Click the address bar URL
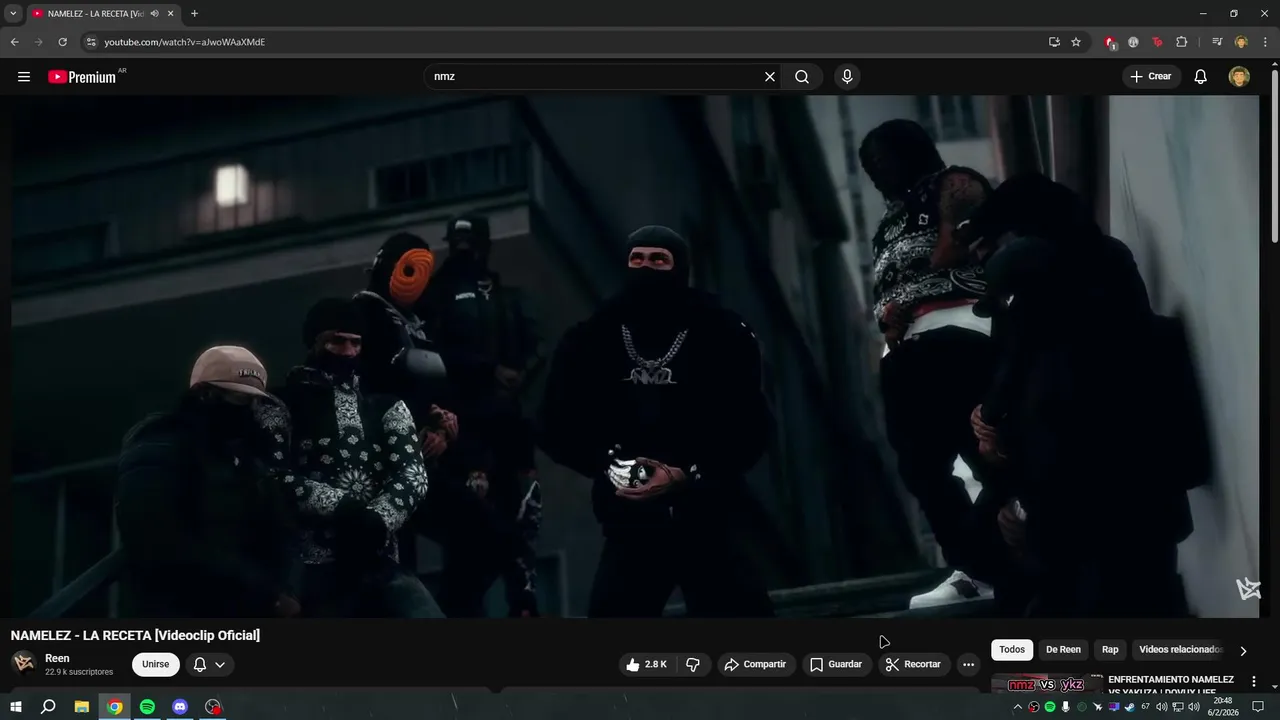1280x720 pixels. point(185,42)
